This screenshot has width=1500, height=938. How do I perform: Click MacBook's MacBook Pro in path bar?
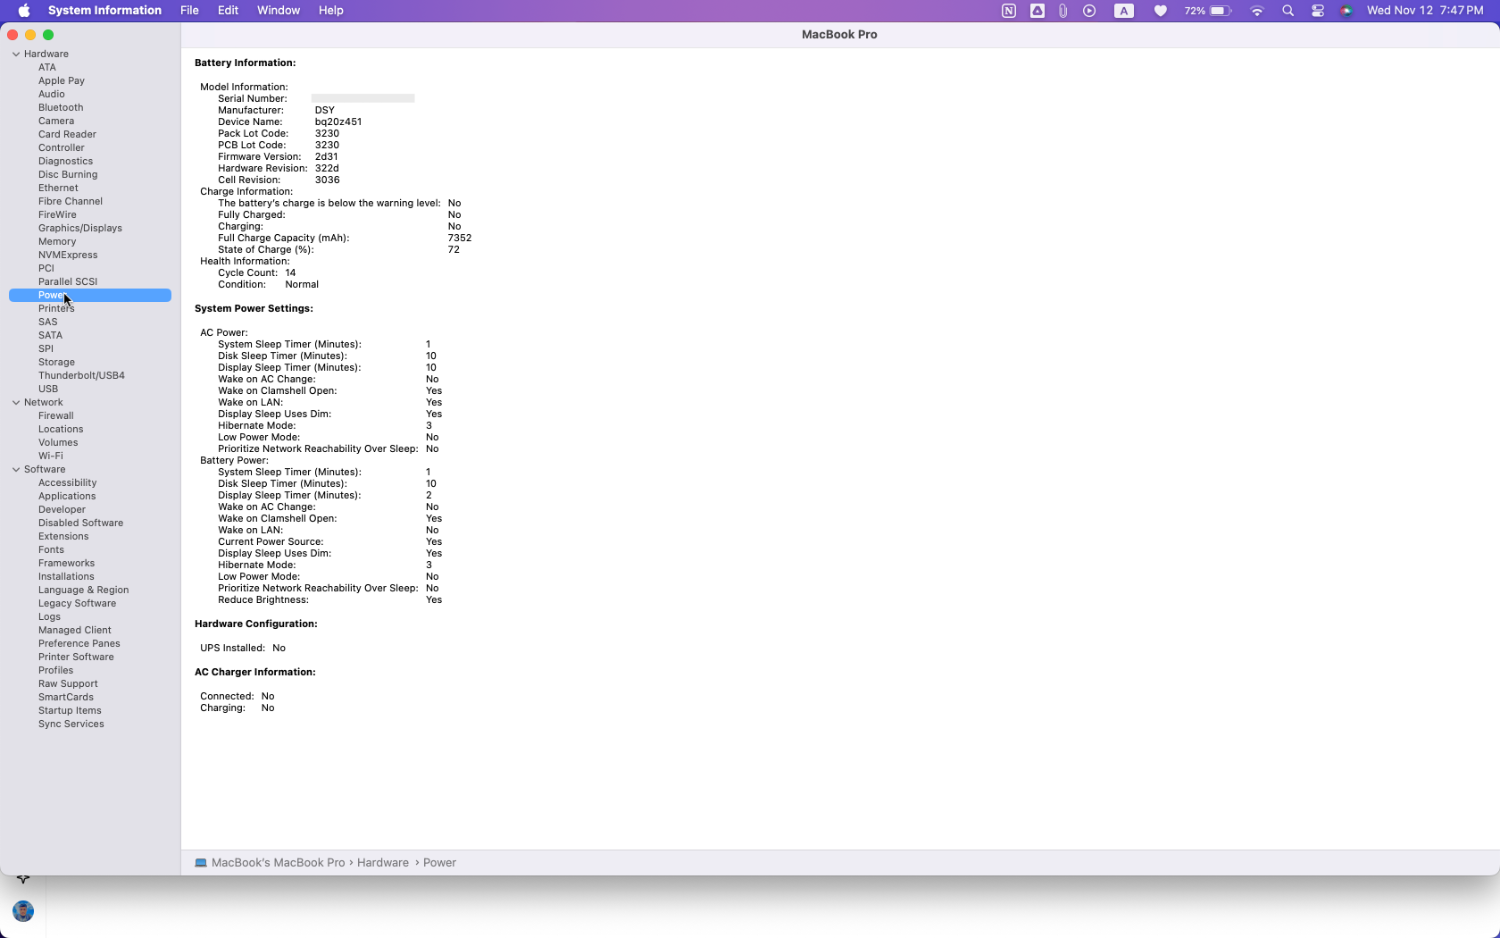(x=277, y=863)
